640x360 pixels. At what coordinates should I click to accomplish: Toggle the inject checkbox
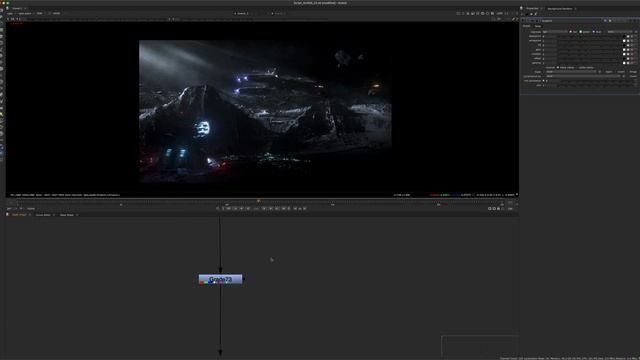(x=604, y=72)
